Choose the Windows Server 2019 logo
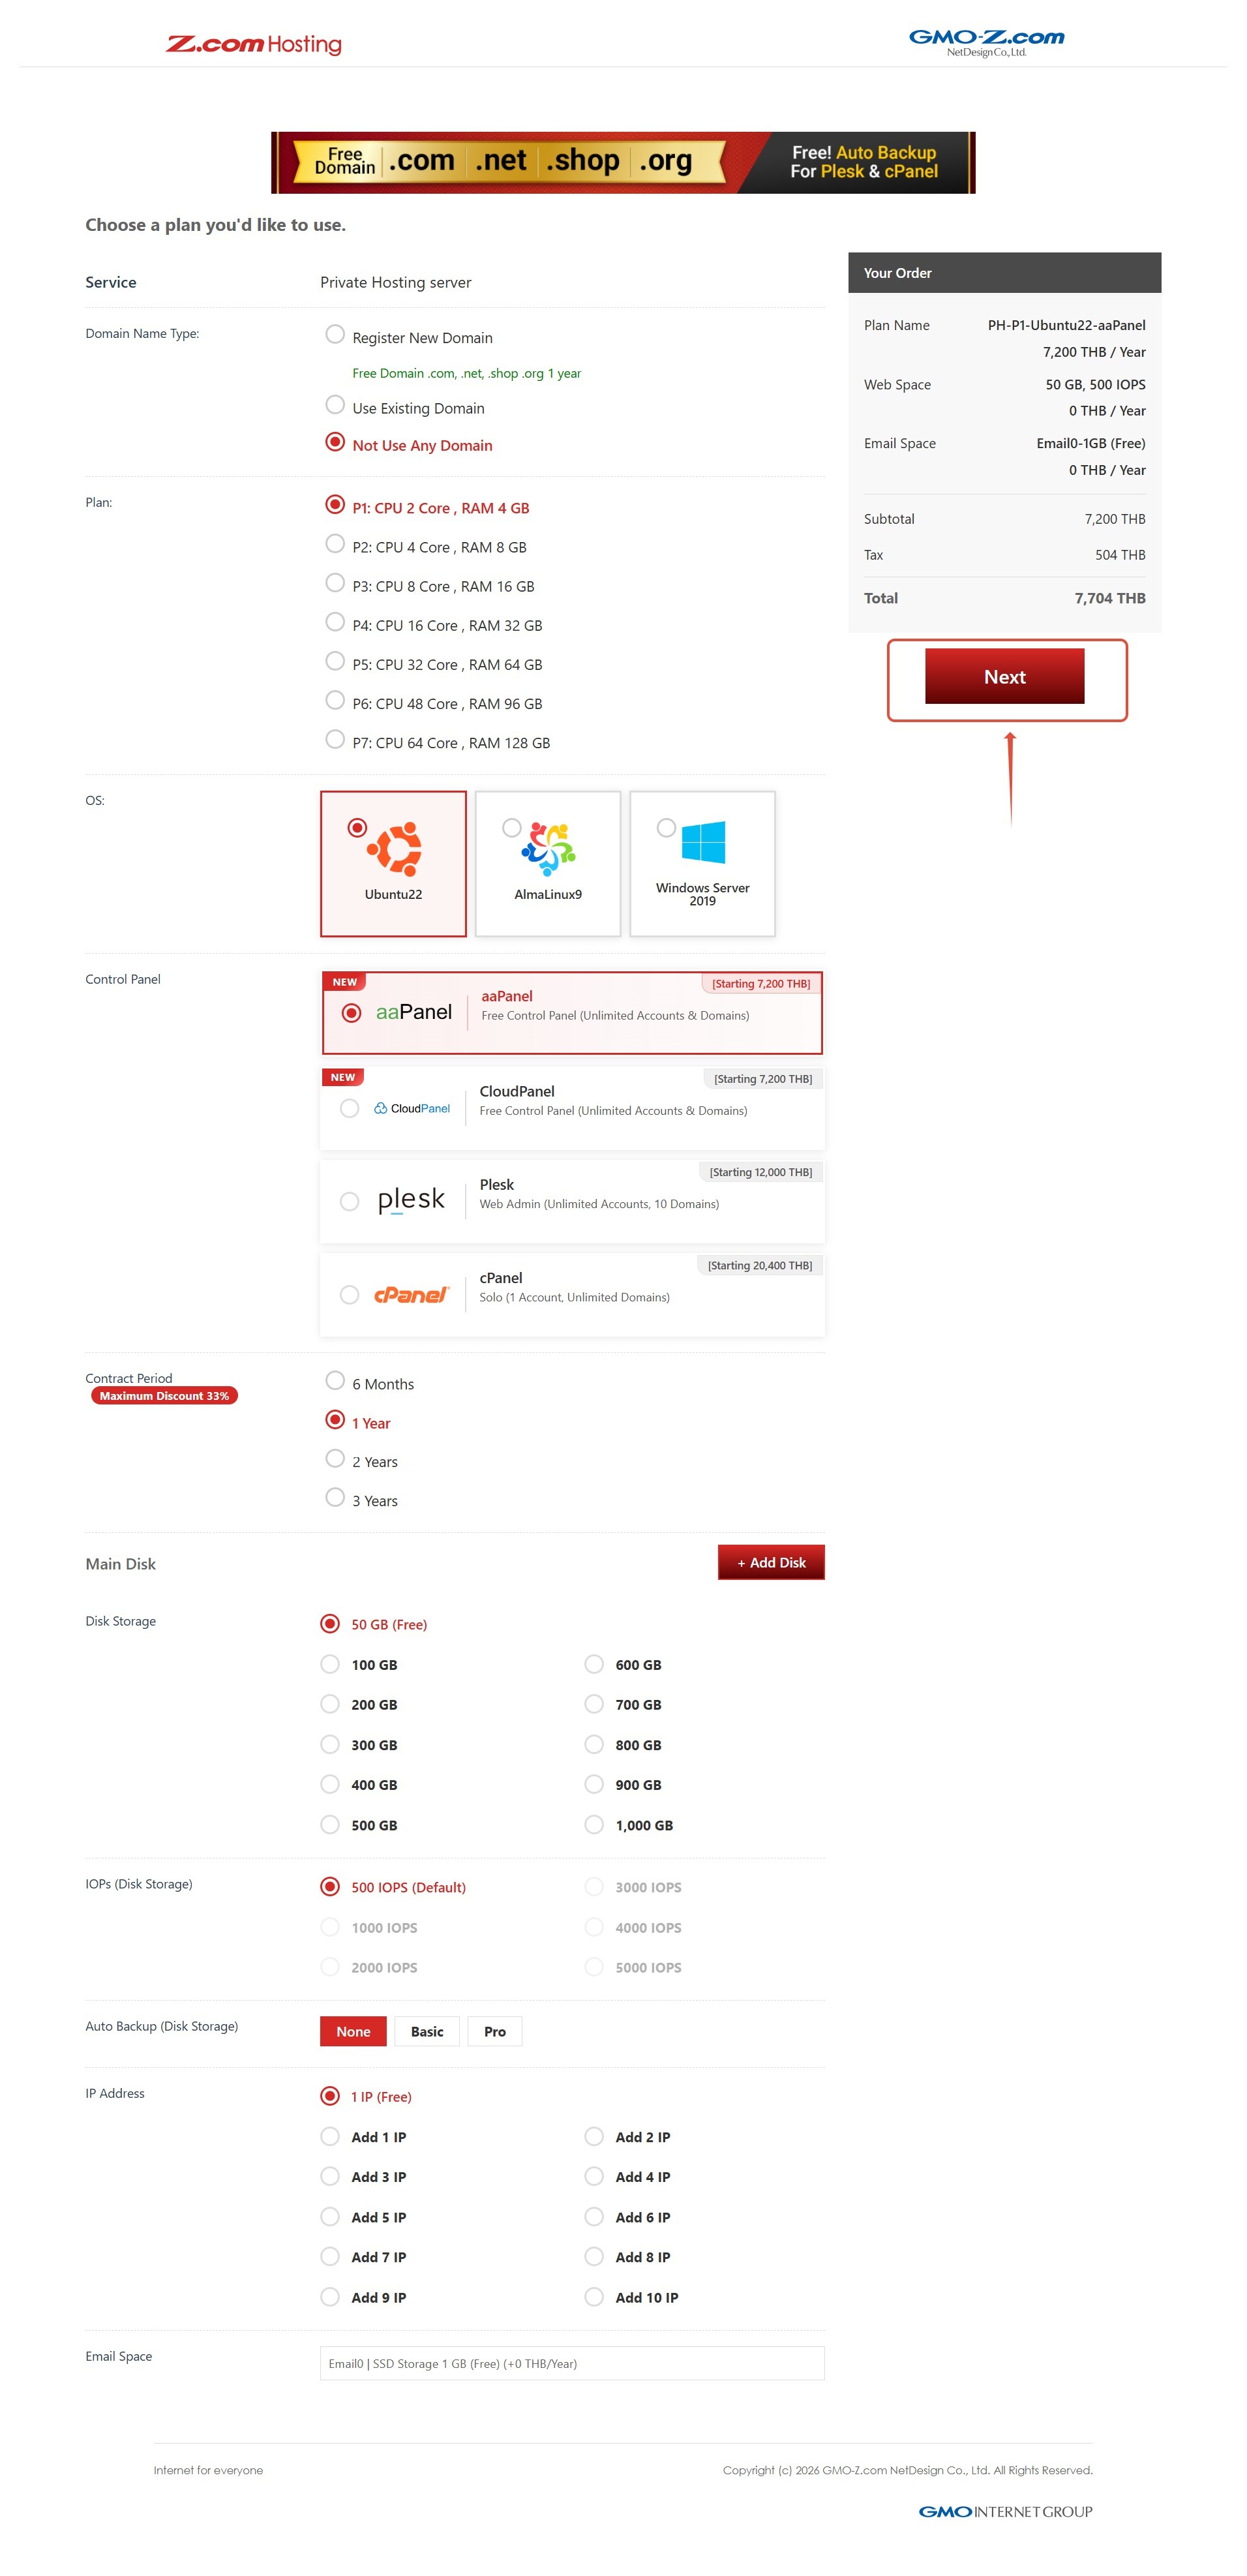The width and height of the screenshot is (1247, 2576). 703,842
